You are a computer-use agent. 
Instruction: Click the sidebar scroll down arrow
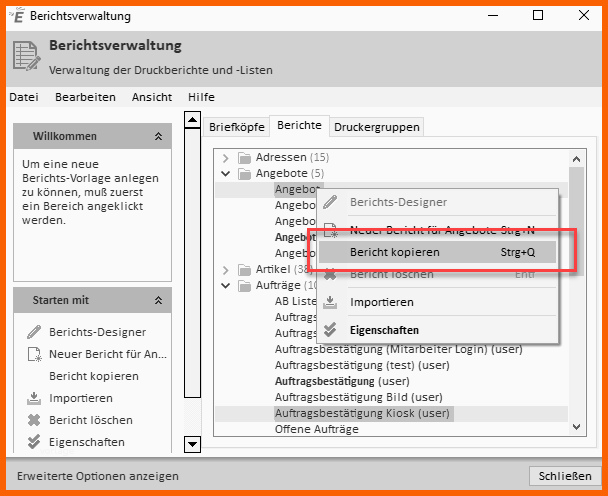click(x=193, y=443)
